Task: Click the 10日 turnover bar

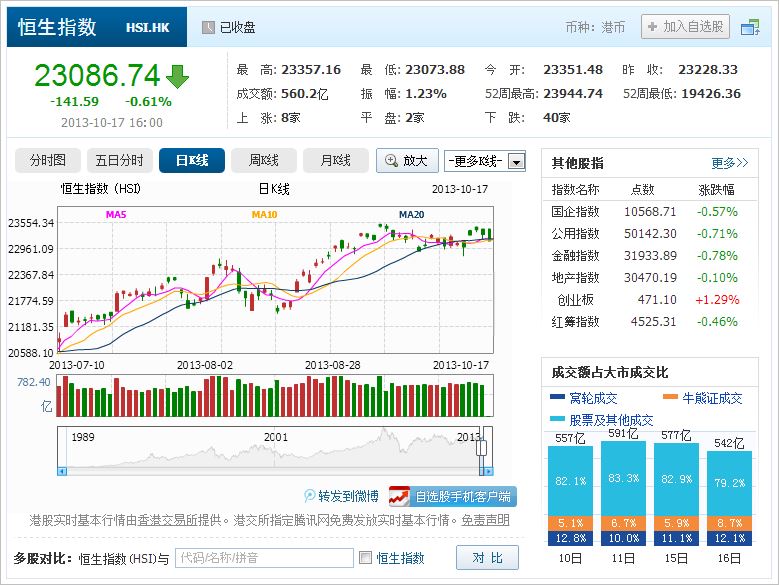Action: (570, 496)
